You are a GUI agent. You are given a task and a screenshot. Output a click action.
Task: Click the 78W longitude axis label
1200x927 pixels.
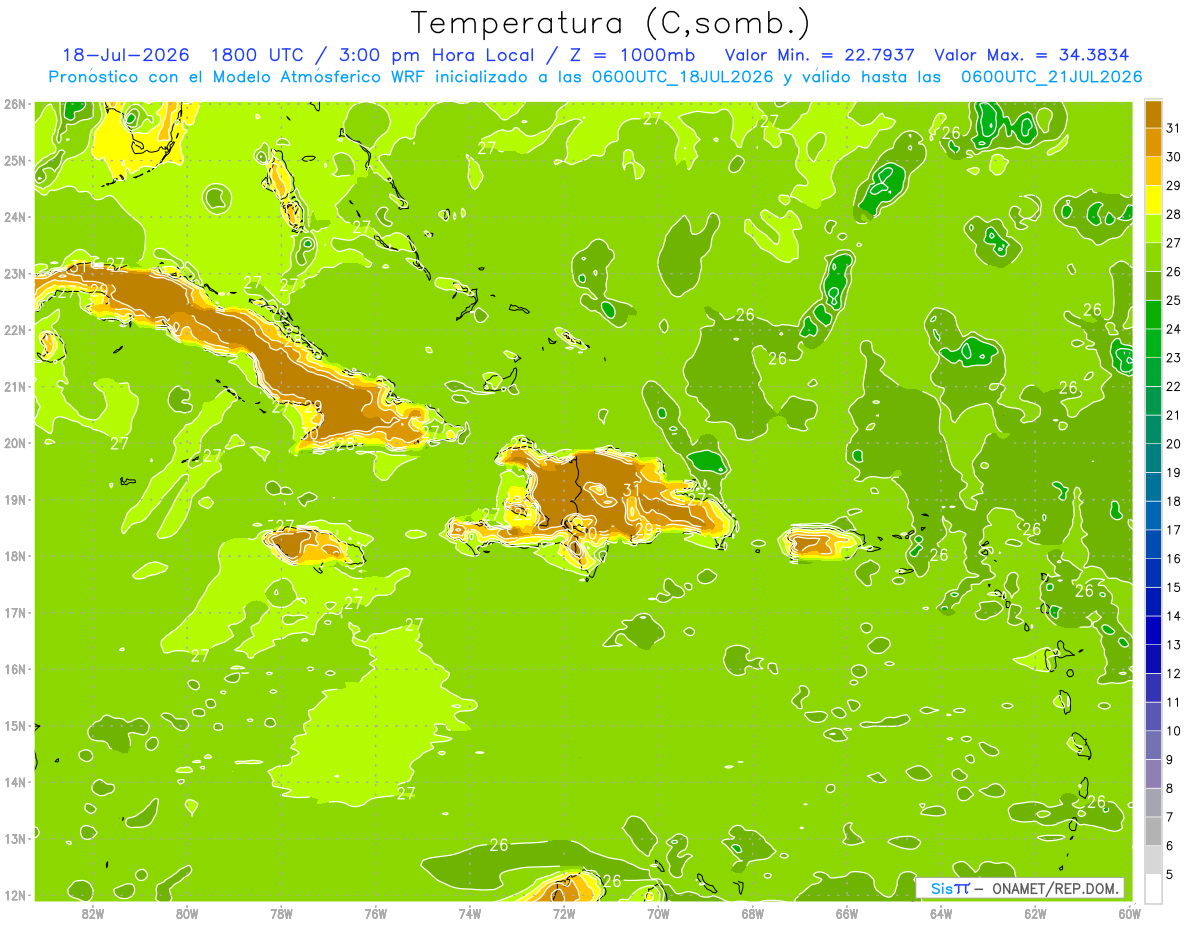click(x=281, y=913)
